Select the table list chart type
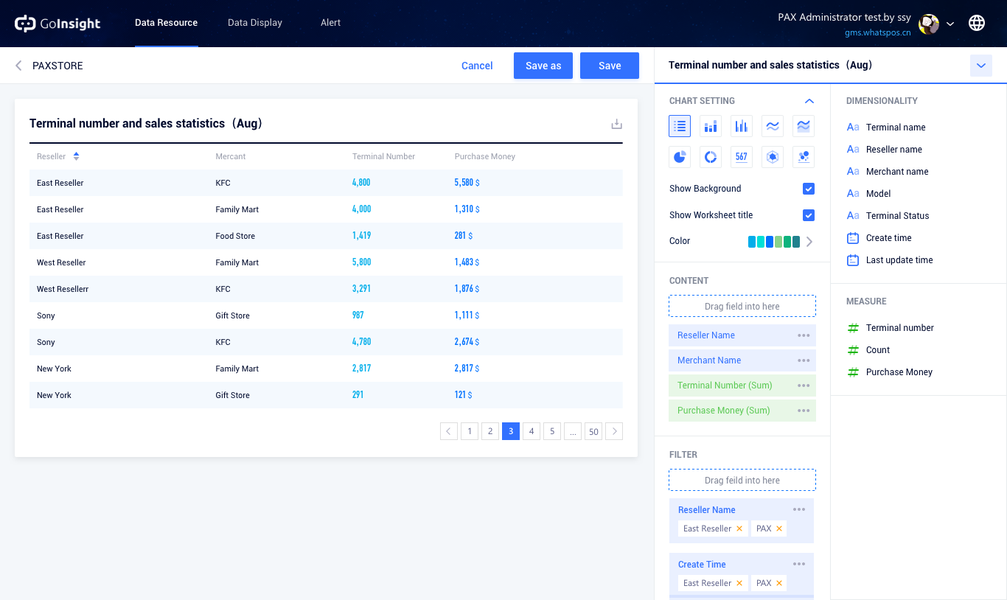Image resolution: width=1007 pixels, height=600 pixels. coord(679,126)
